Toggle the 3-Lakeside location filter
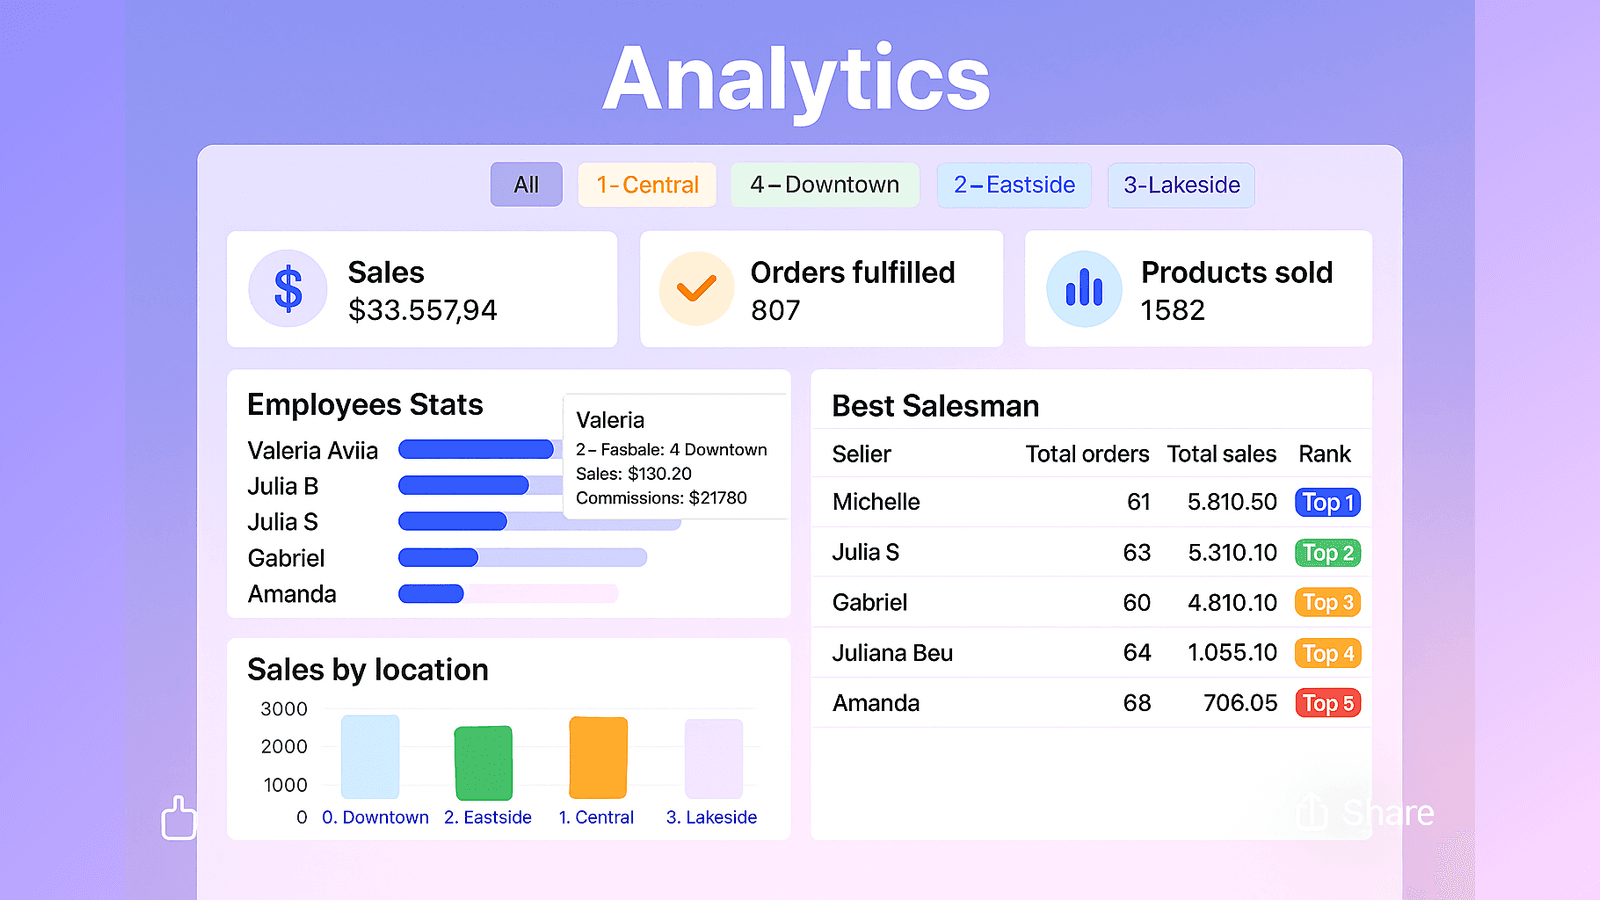This screenshot has width=1600, height=900. [1181, 184]
